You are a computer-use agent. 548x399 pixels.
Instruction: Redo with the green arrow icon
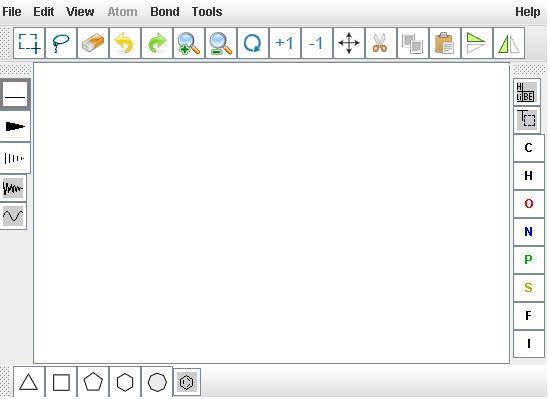tap(157, 43)
